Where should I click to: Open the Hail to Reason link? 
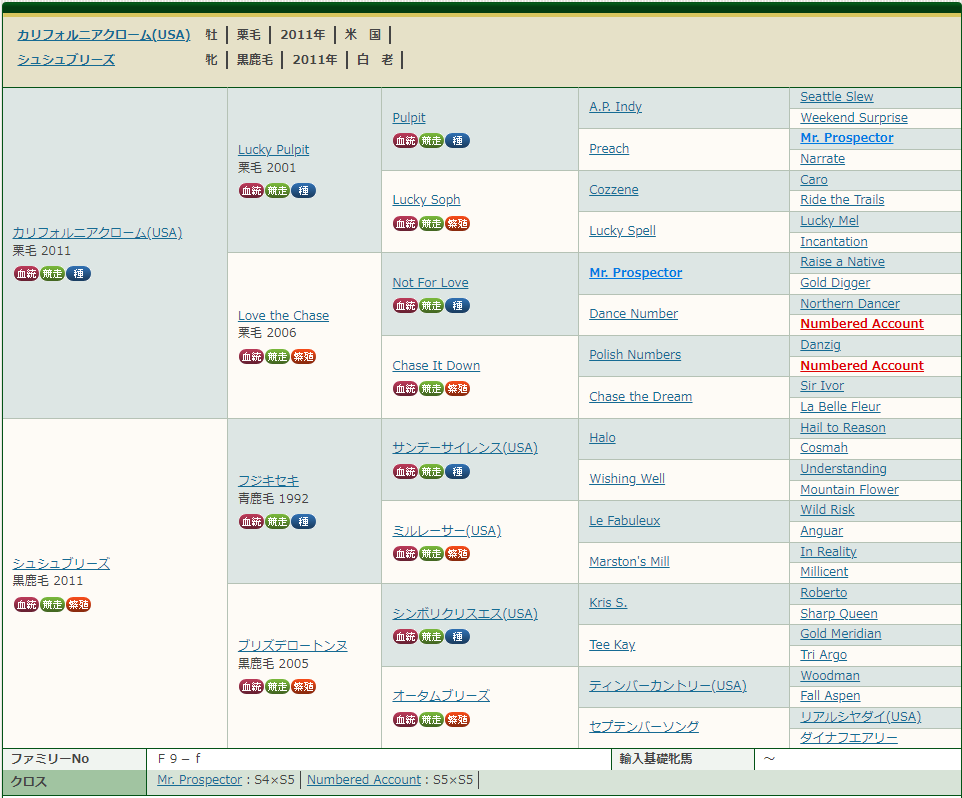pyautogui.click(x=843, y=428)
